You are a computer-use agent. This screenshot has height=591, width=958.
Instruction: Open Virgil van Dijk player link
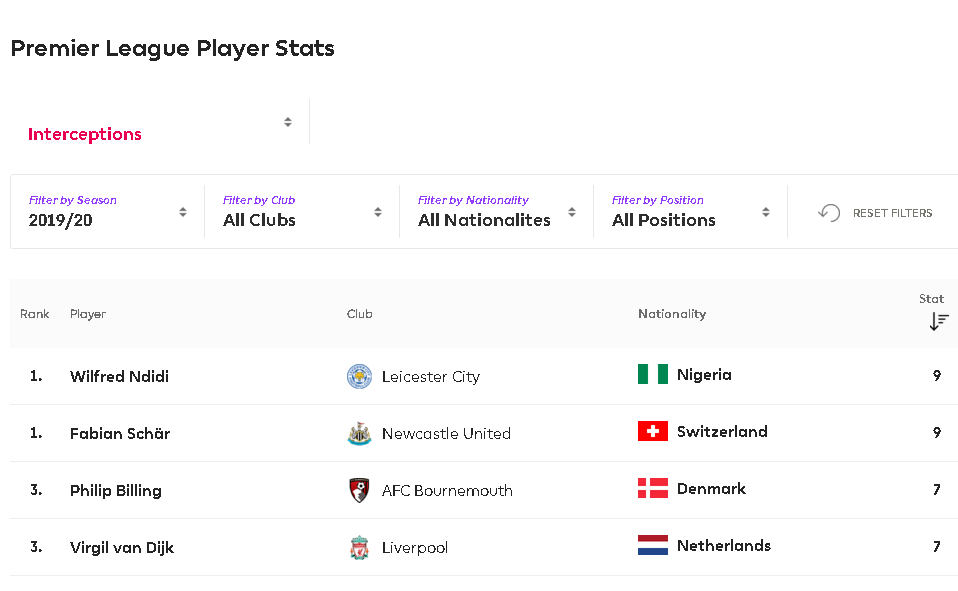(122, 548)
